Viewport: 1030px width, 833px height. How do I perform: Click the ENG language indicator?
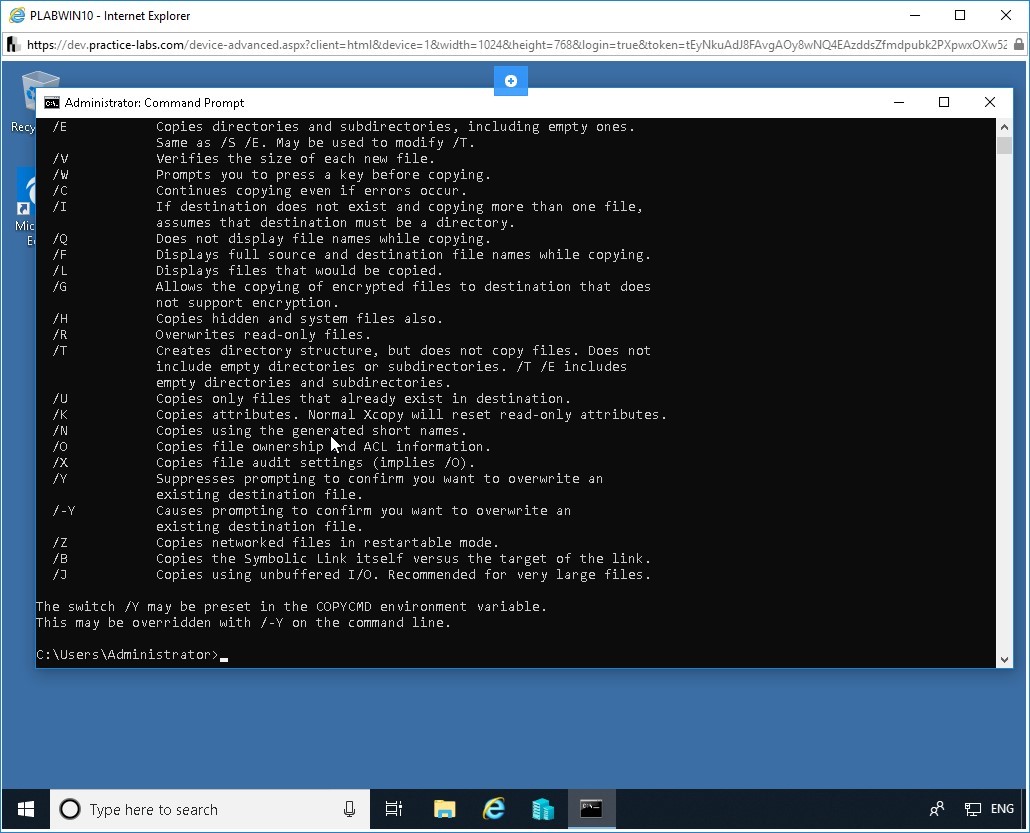point(1002,809)
